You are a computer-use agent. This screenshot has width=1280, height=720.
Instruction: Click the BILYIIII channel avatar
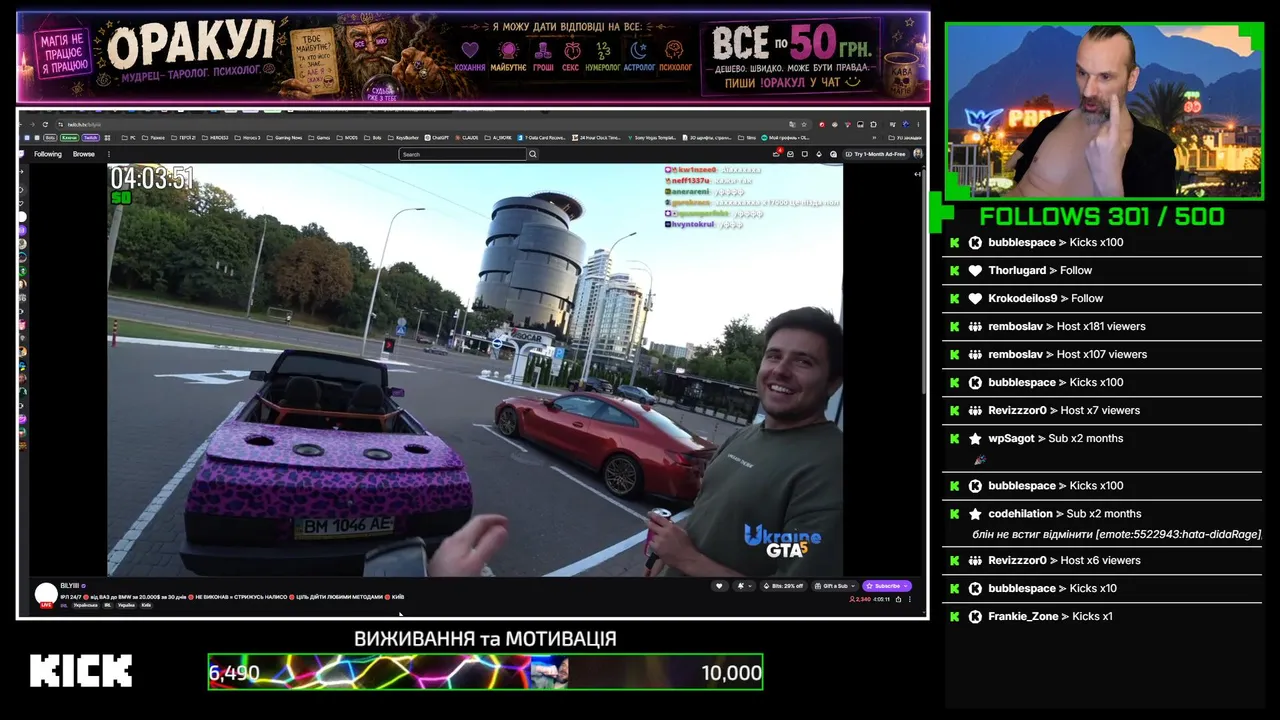[x=46, y=594]
